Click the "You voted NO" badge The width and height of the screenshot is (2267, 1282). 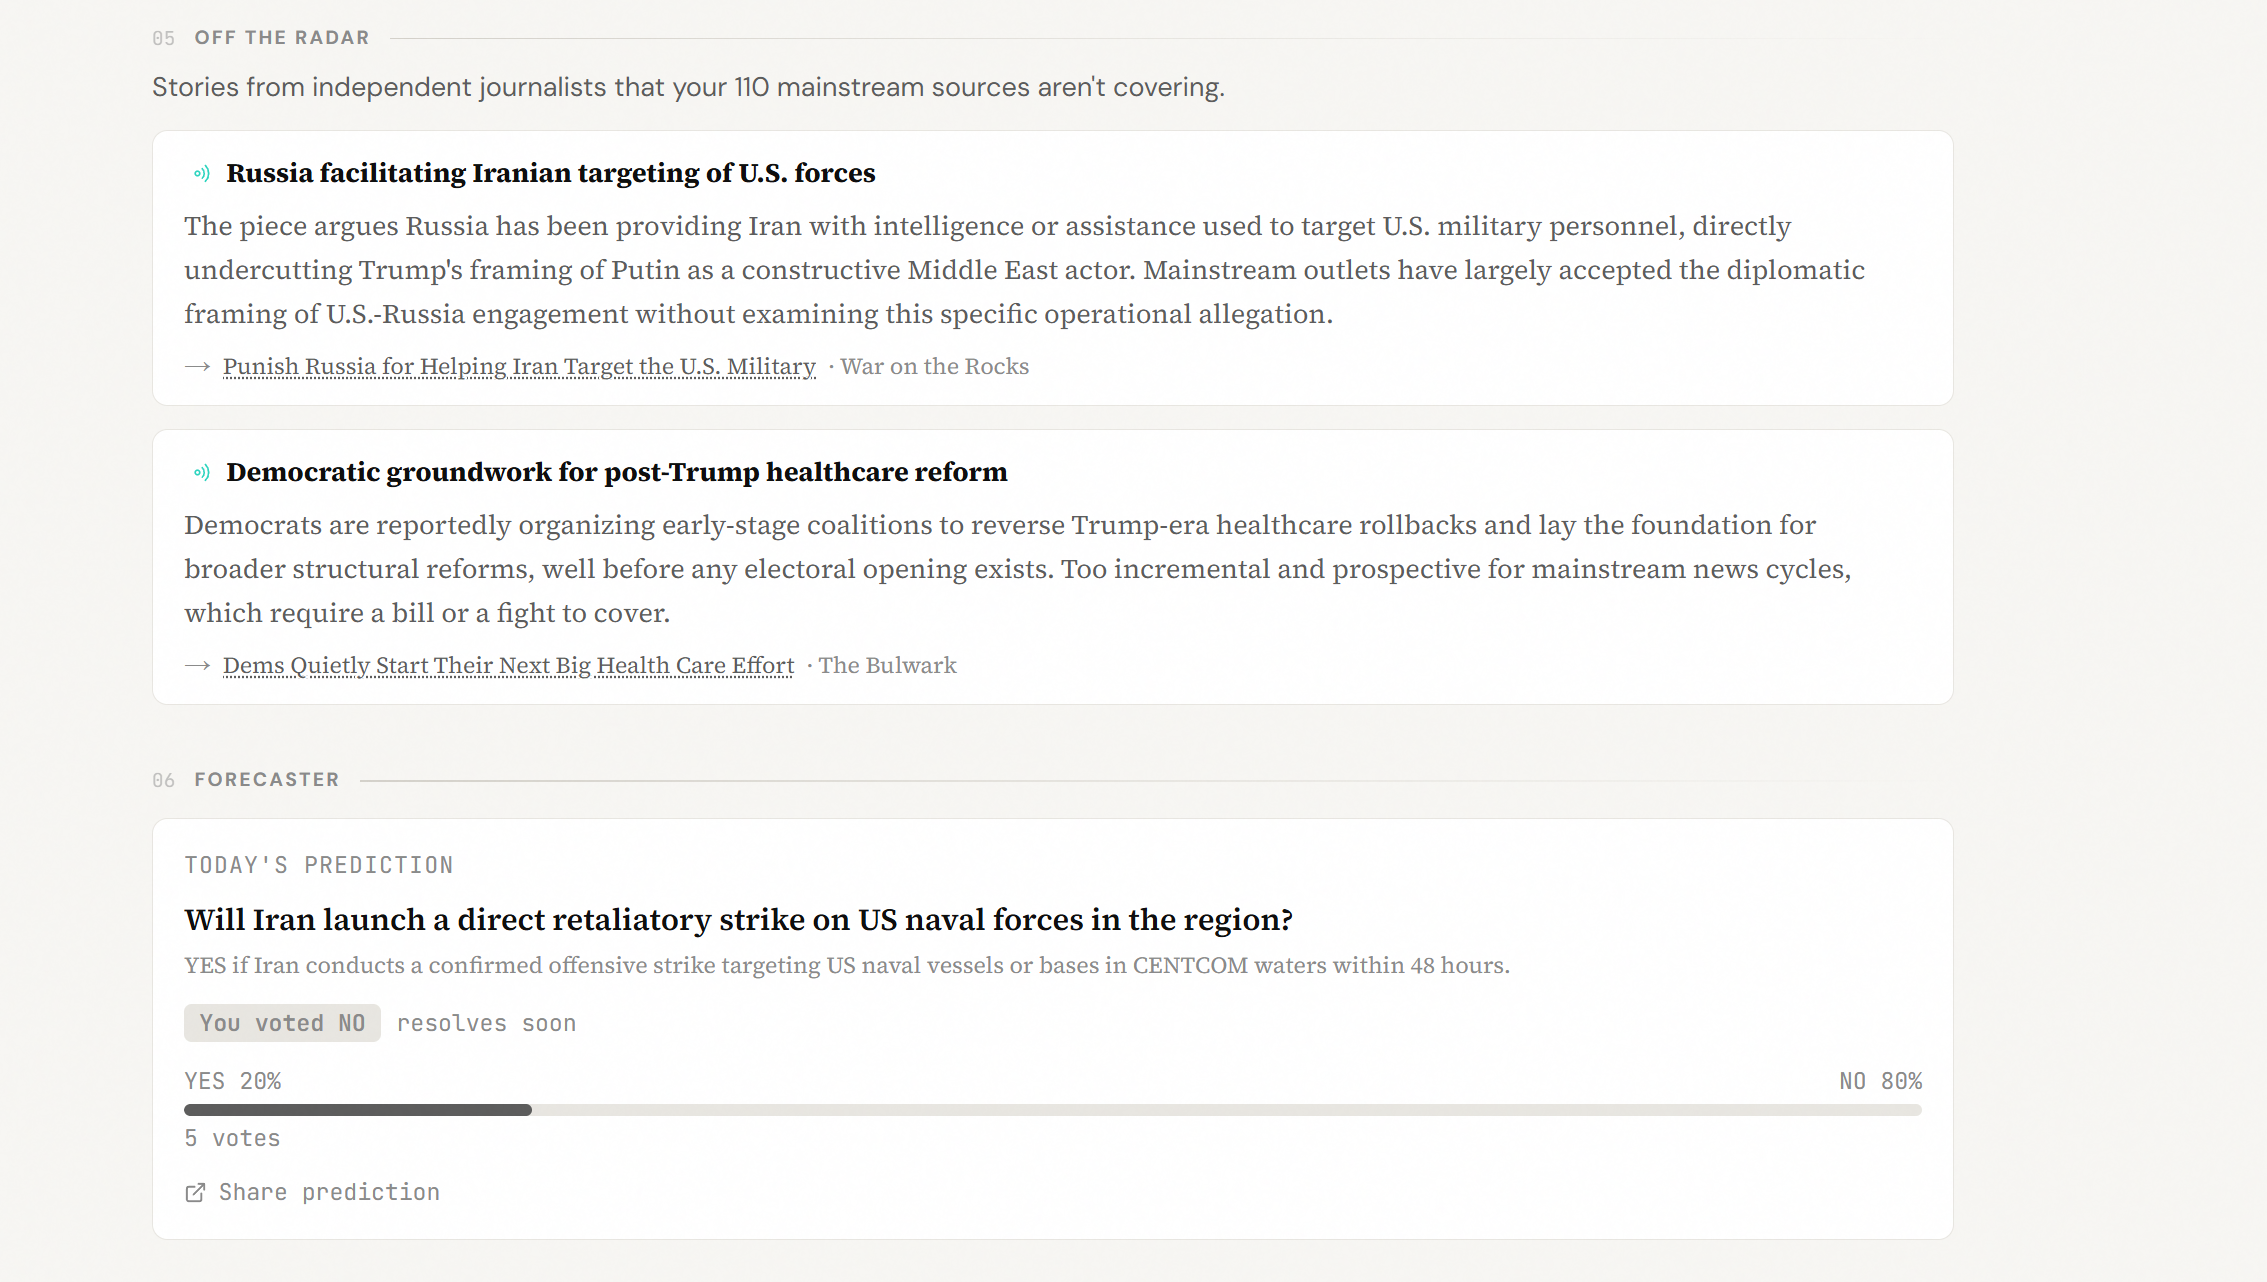(282, 1023)
